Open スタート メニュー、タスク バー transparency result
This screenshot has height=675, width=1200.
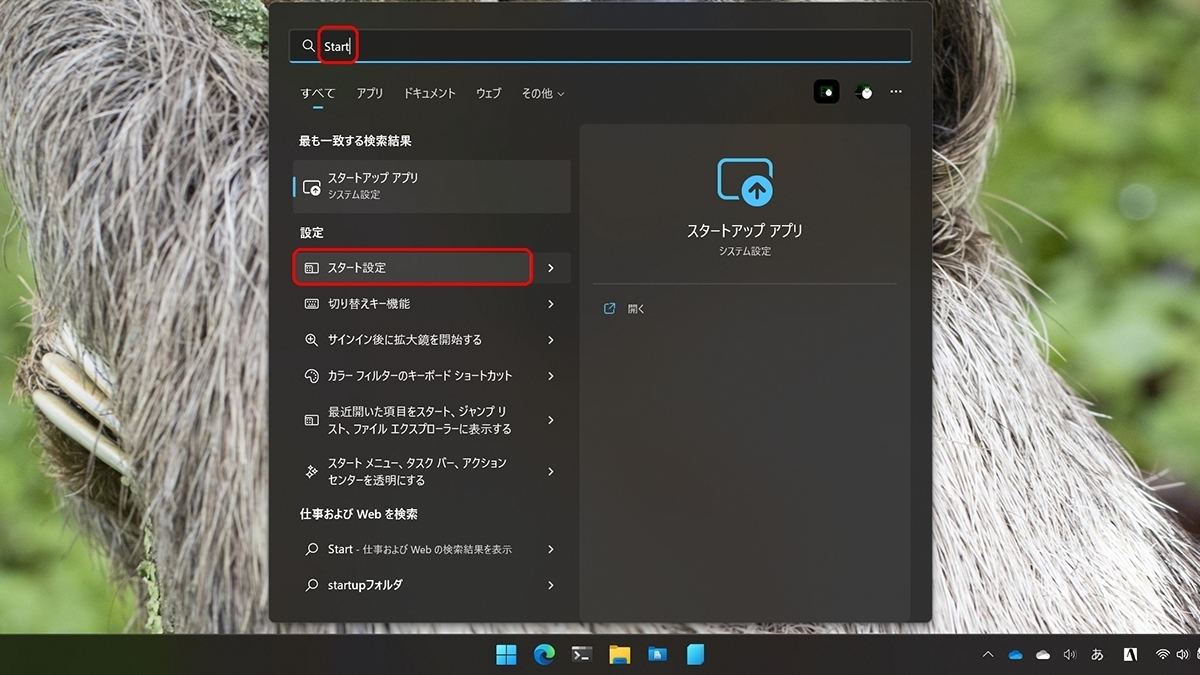412,471
